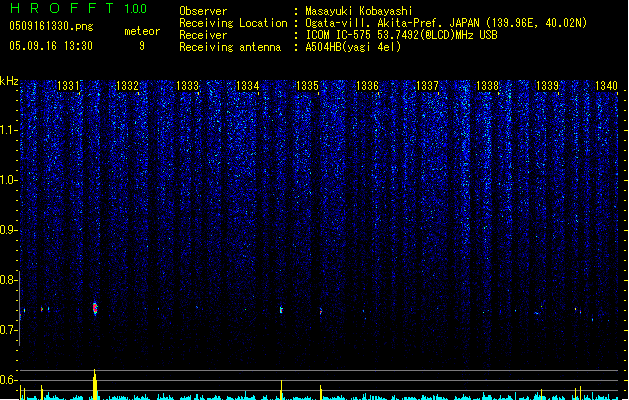This screenshot has height=400, width=629.
Task: Click the meteor count label
Action: point(142,31)
